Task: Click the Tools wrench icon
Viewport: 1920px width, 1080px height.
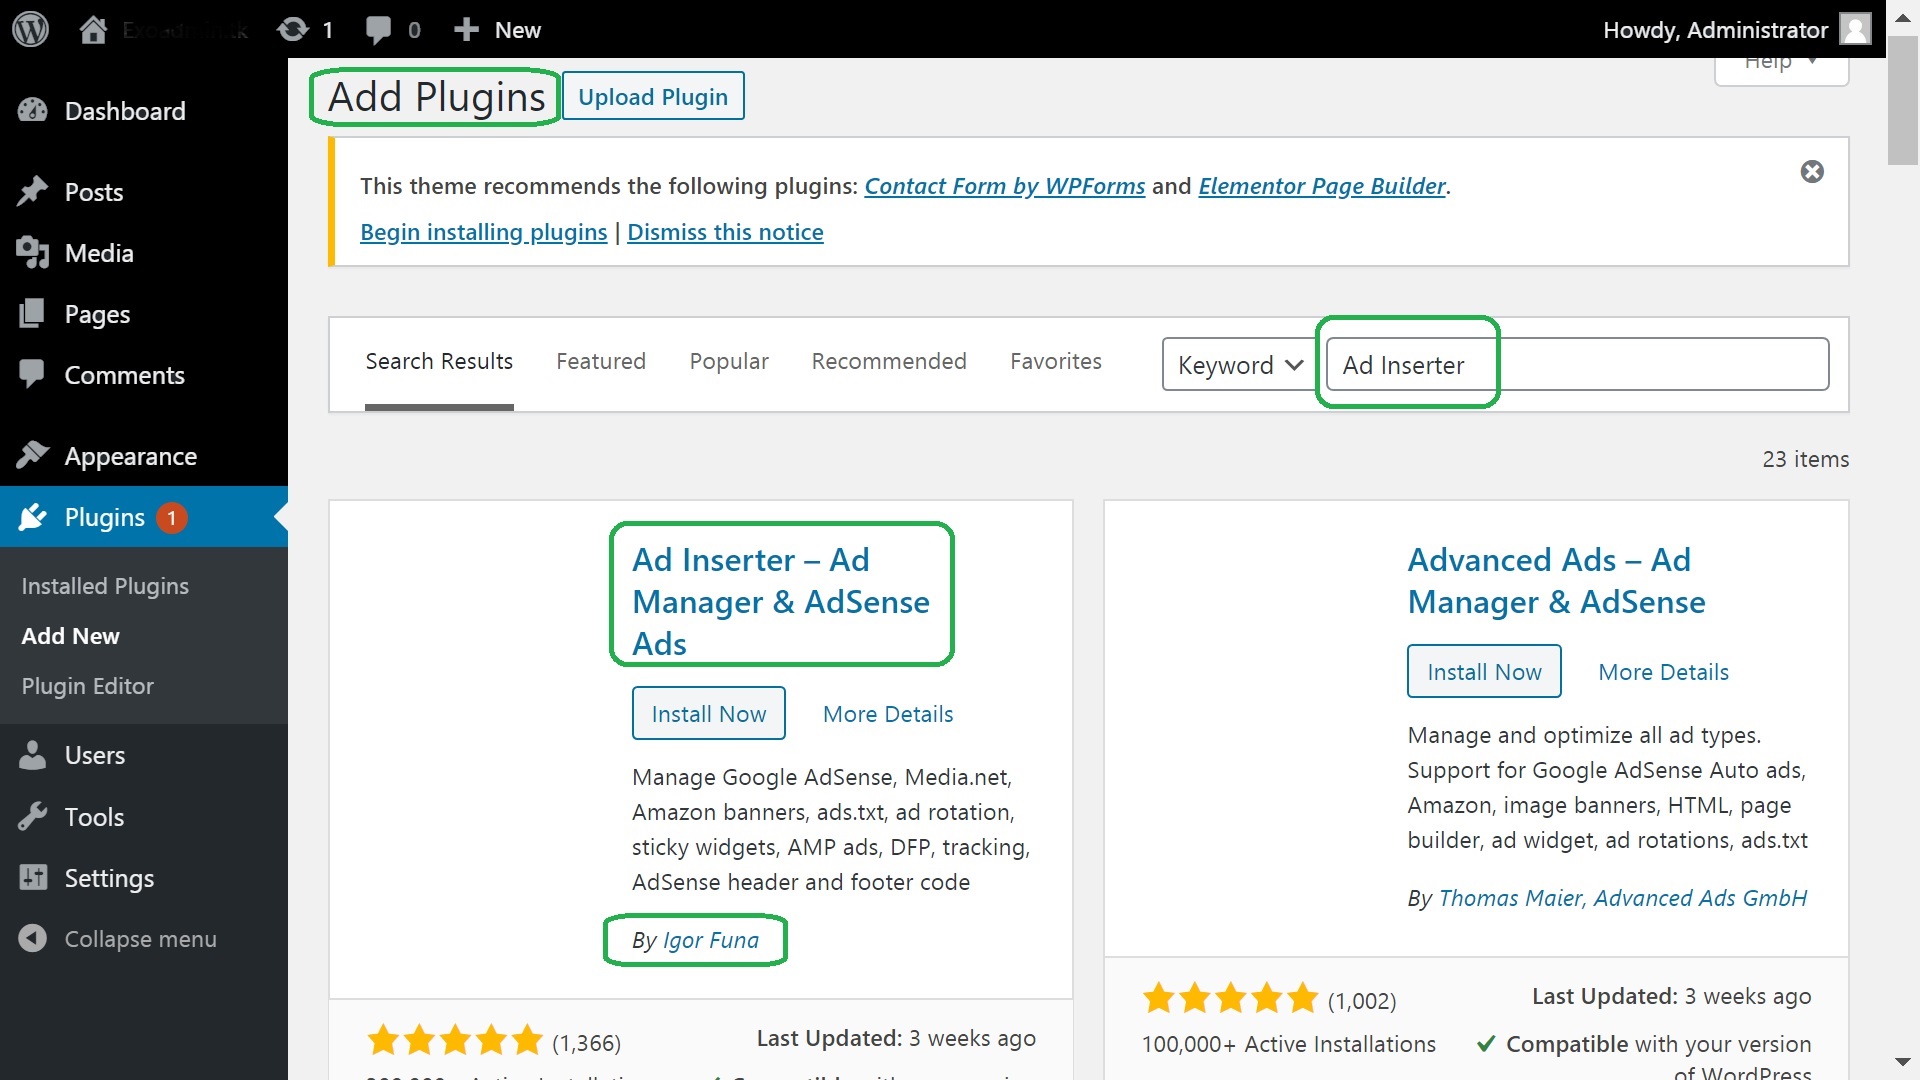Action: pos(32,816)
